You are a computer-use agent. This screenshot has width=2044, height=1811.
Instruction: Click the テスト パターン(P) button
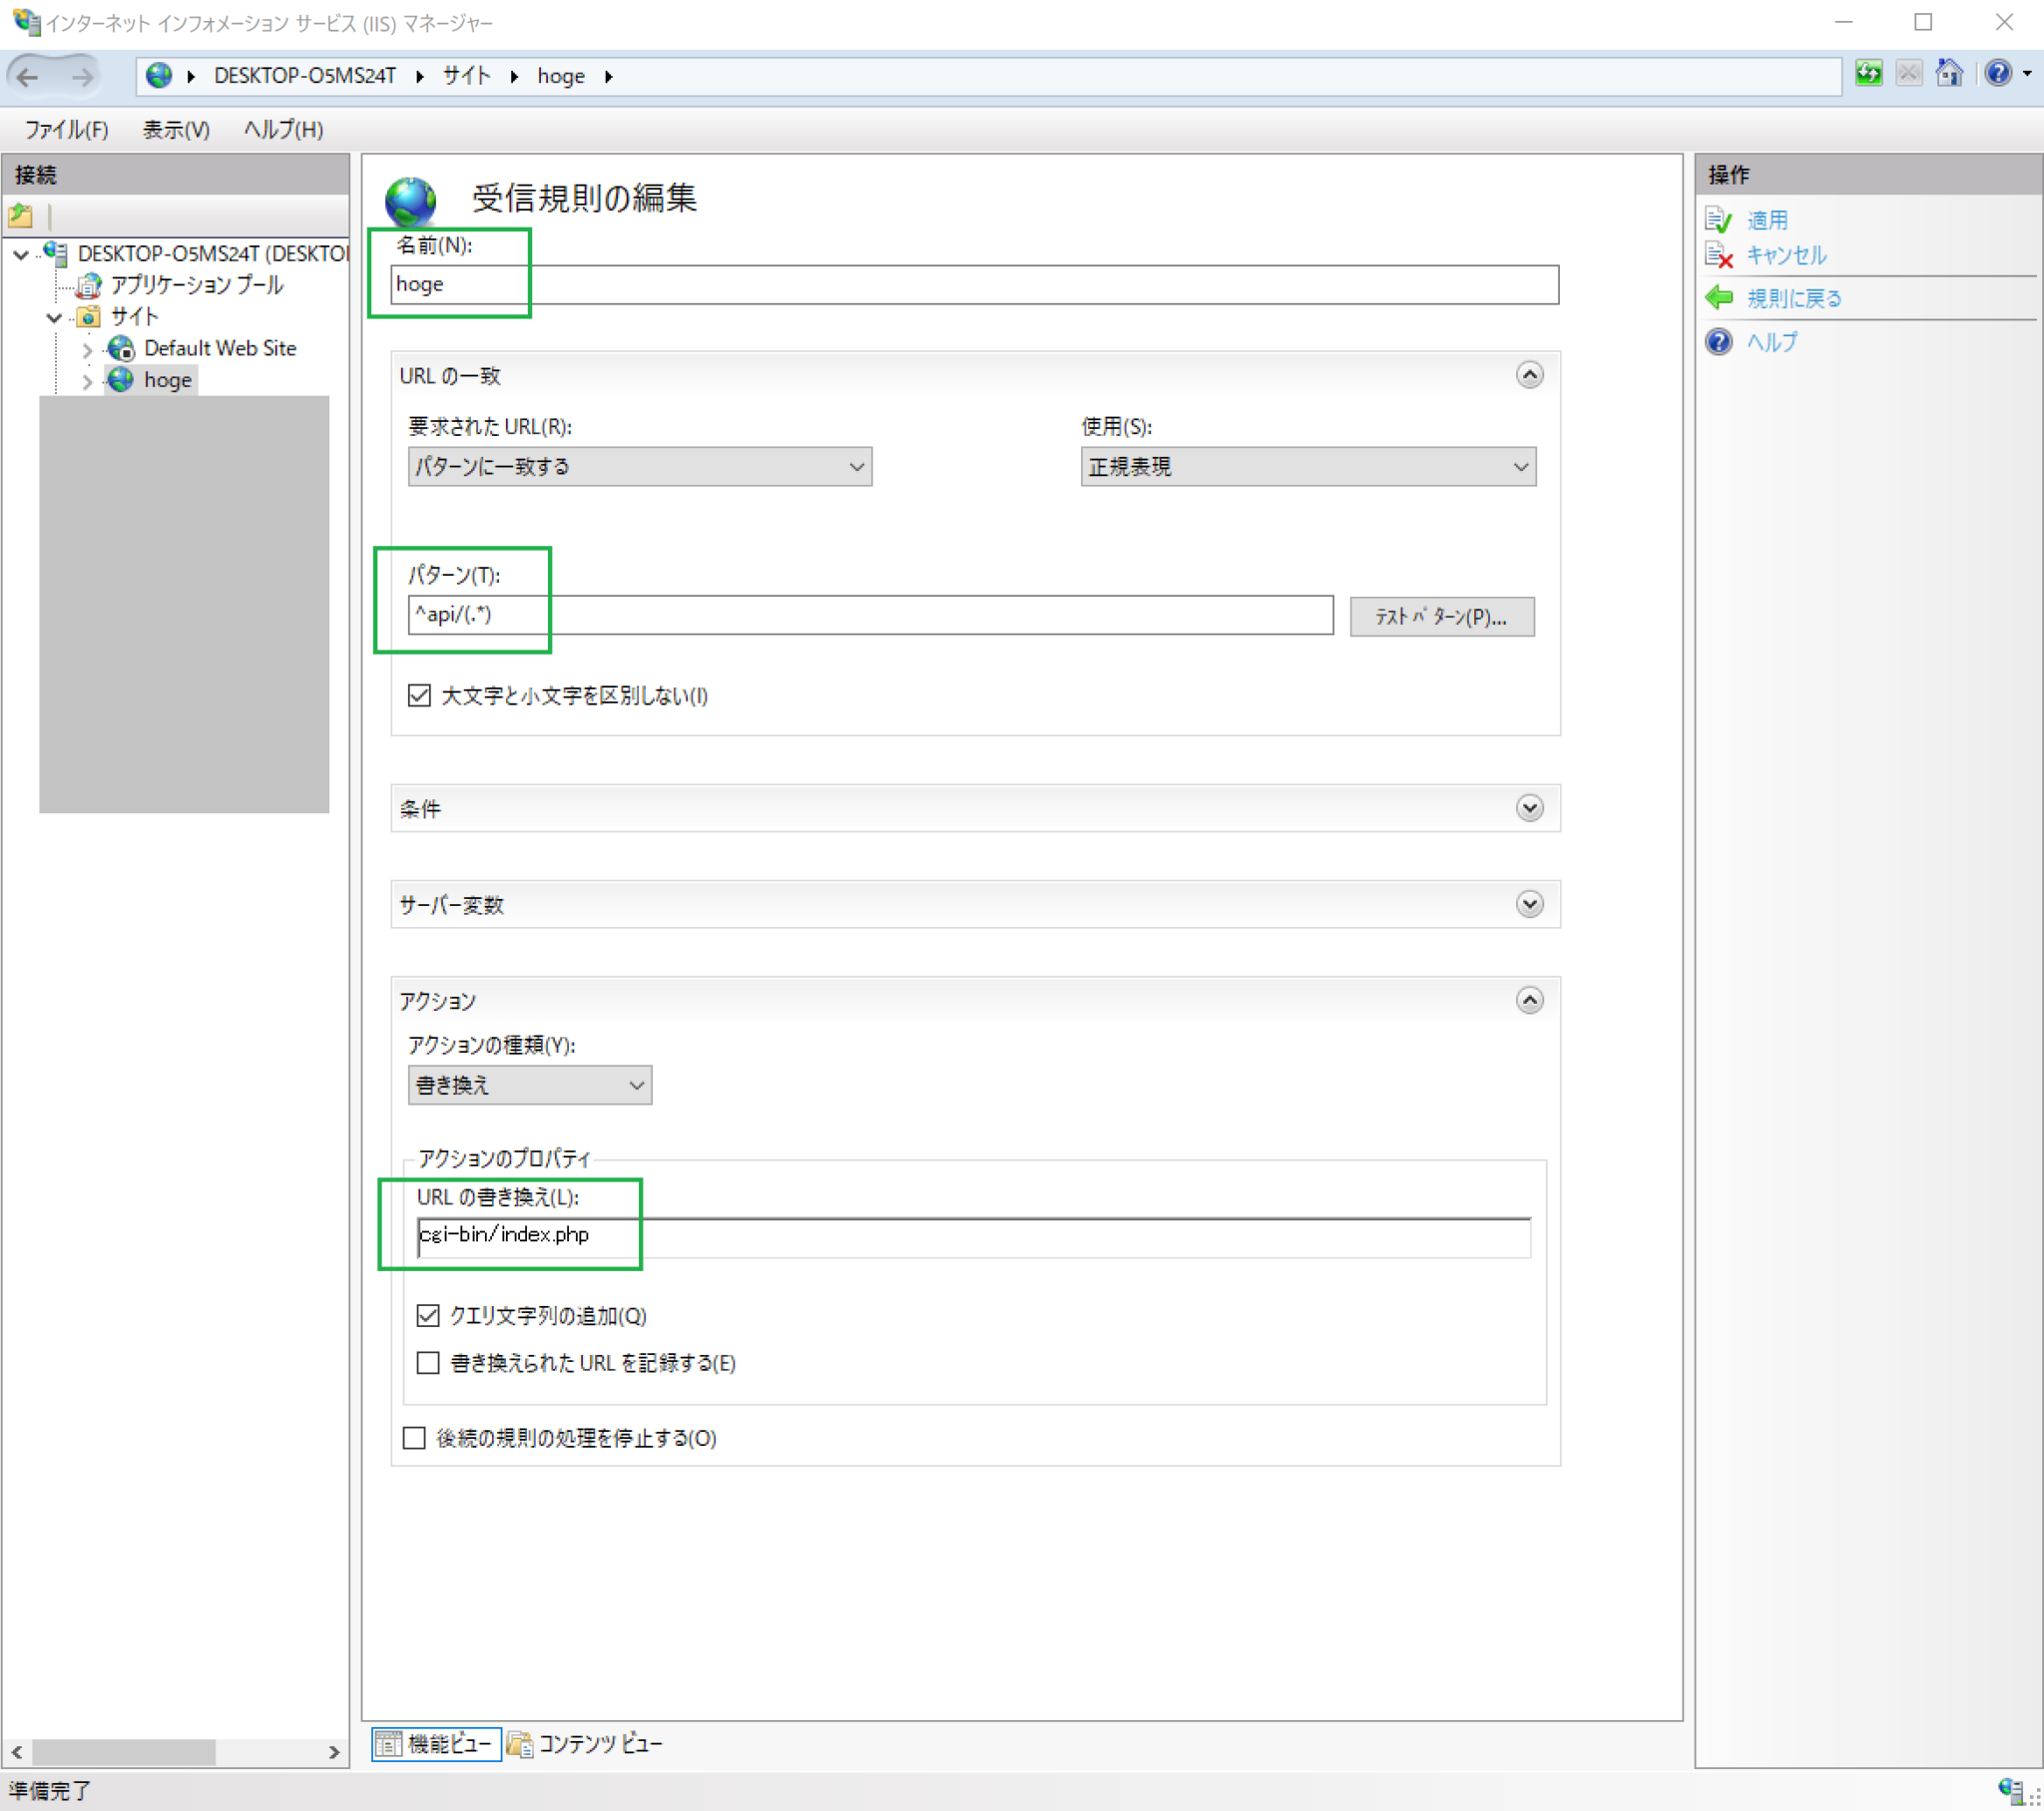(1441, 616)
